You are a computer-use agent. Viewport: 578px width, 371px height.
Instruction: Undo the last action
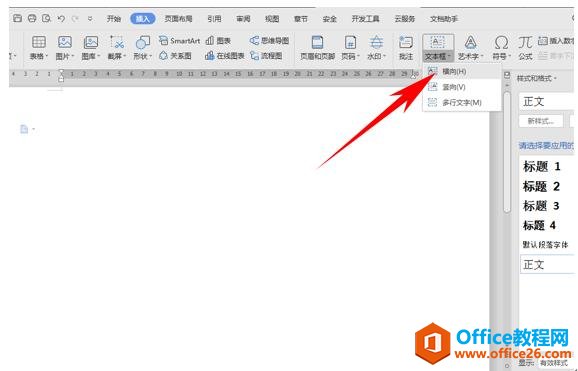tap(61, 18)
